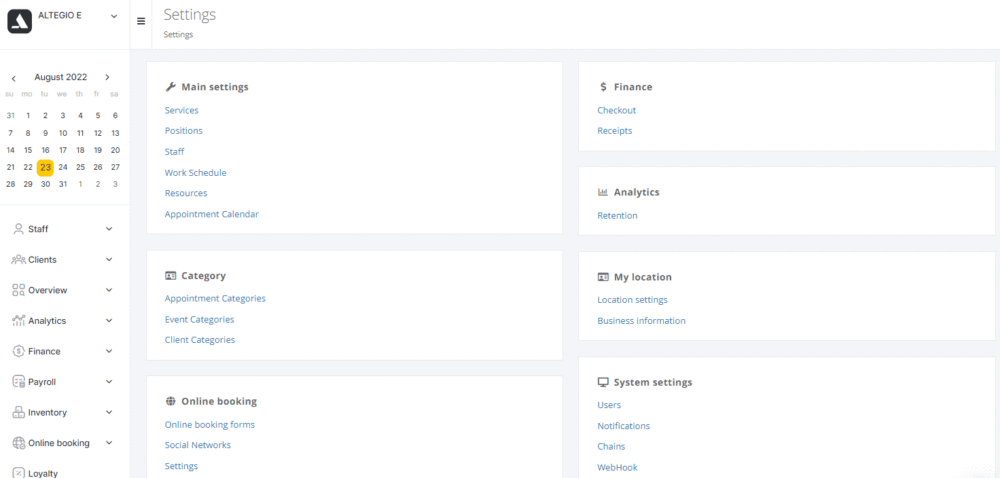Click the Overview grid icon in sidebar
This screenshot has height=478, width=1000.
[18, 290]
